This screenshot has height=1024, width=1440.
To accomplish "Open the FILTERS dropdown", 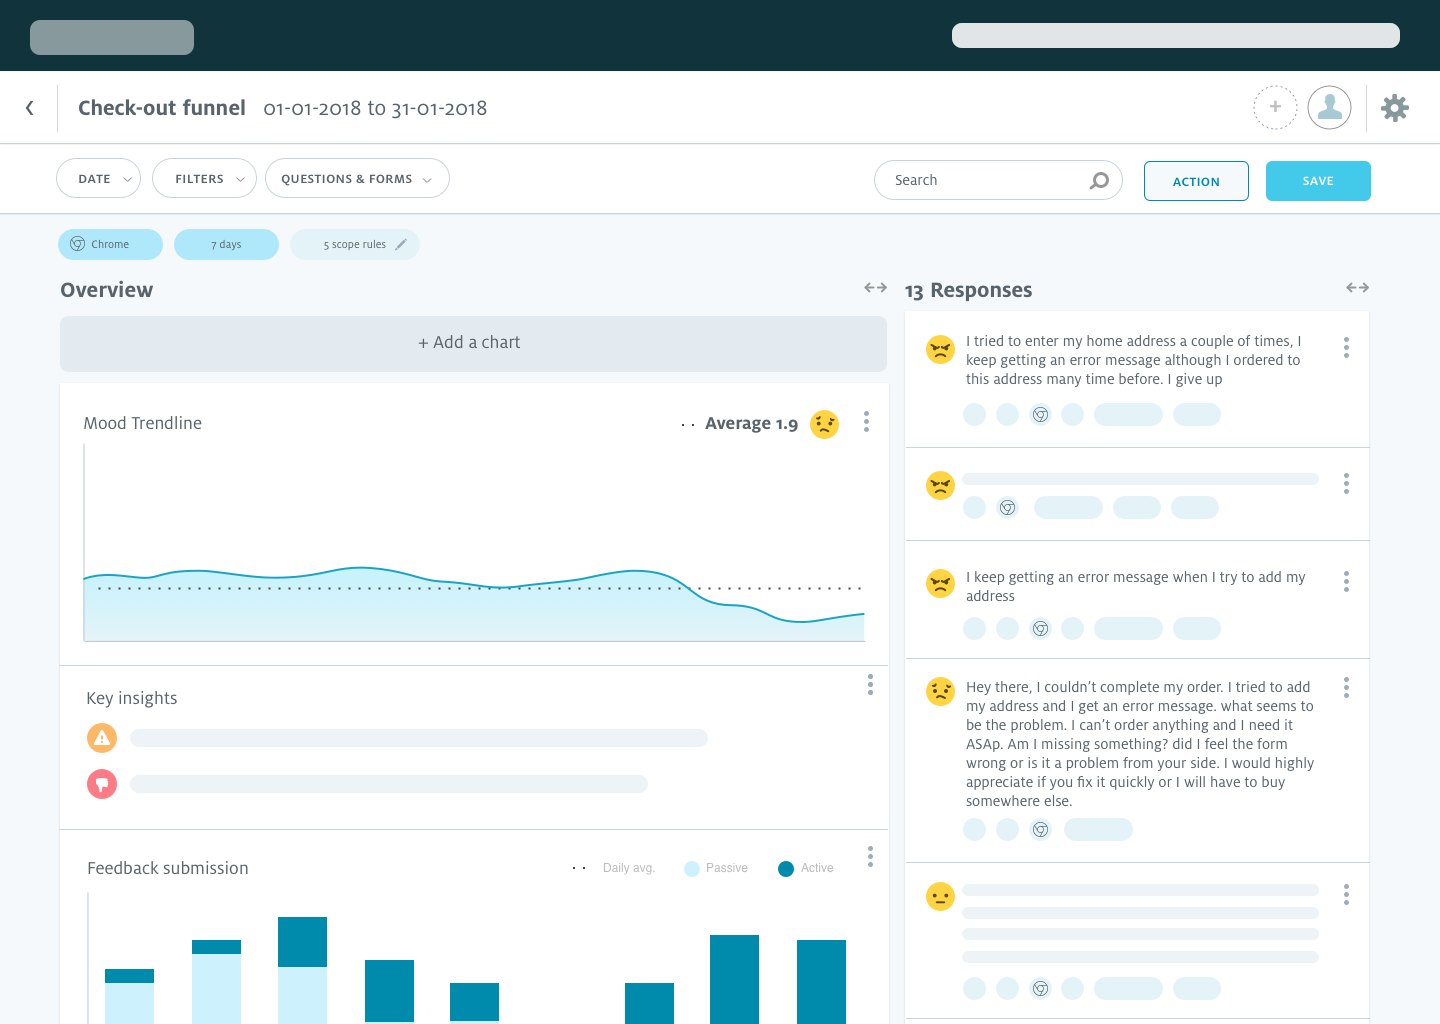I will tap(204, 178).
